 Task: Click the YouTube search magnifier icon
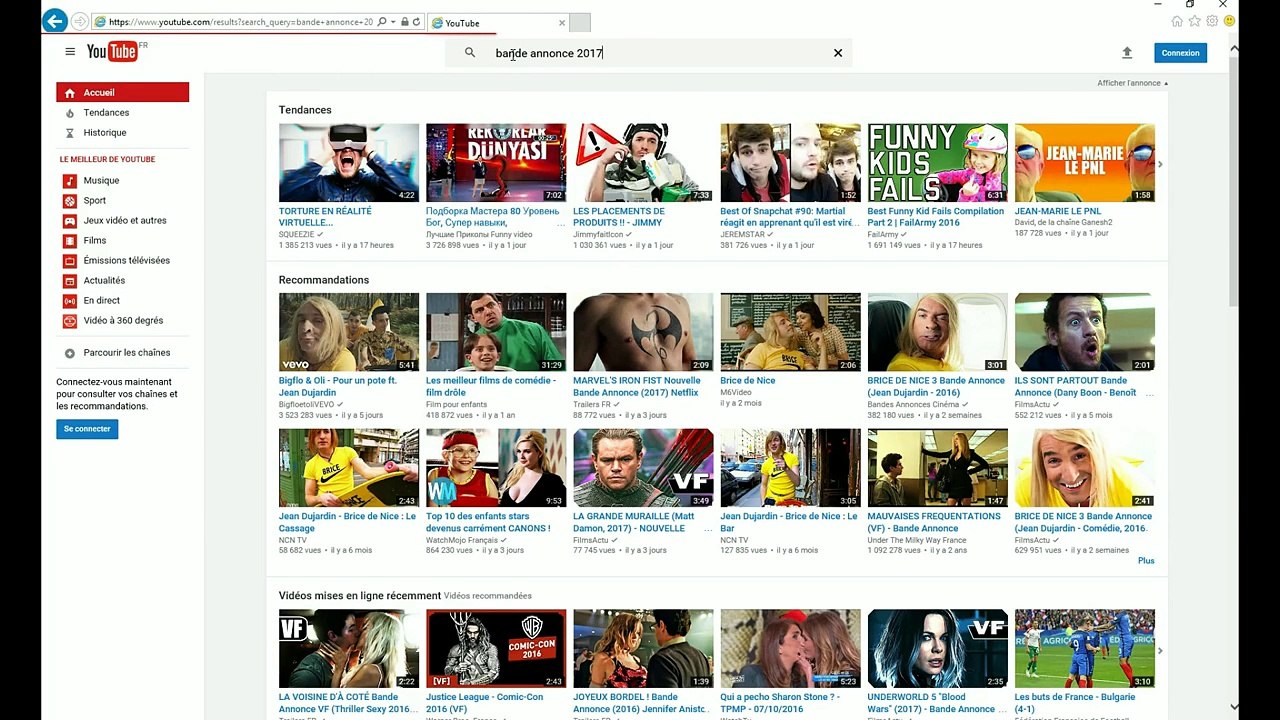coord(470,53)
